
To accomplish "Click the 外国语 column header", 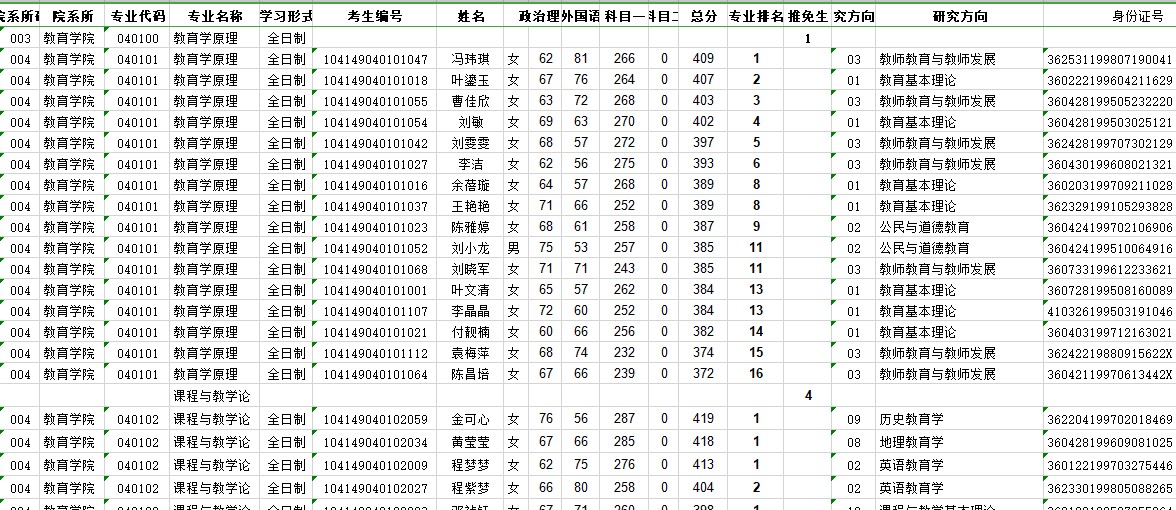I will point(581,17).
